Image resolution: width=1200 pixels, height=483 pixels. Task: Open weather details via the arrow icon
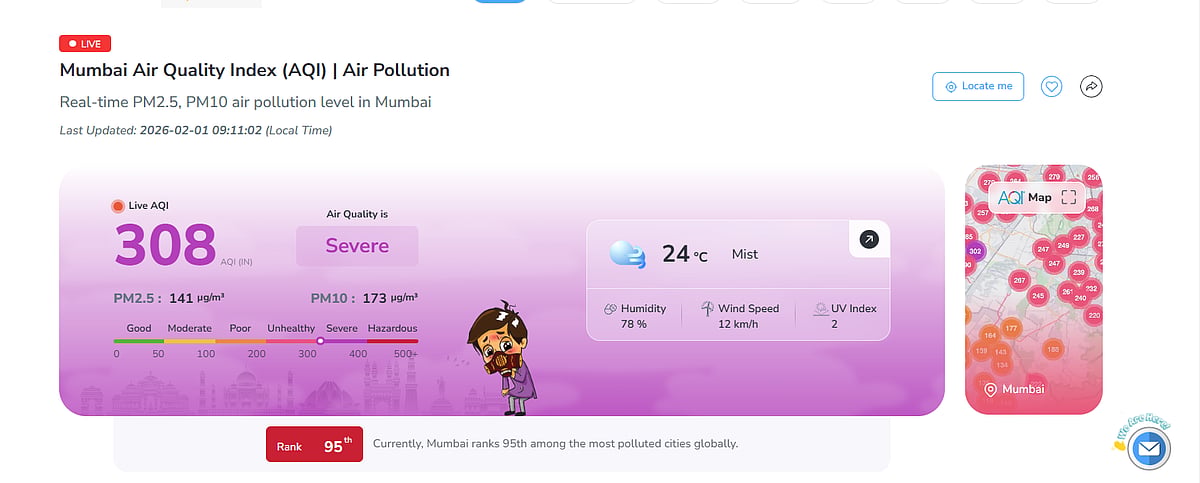click(869, 239)
